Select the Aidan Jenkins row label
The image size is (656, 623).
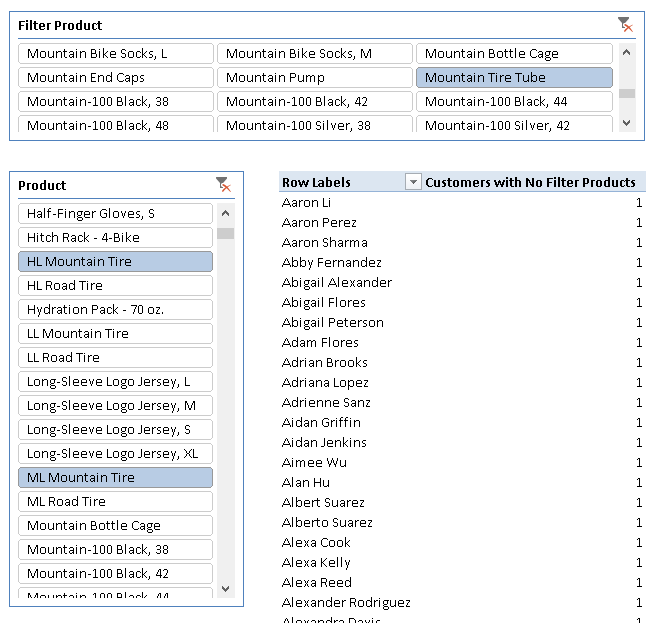tap(324, 443)
